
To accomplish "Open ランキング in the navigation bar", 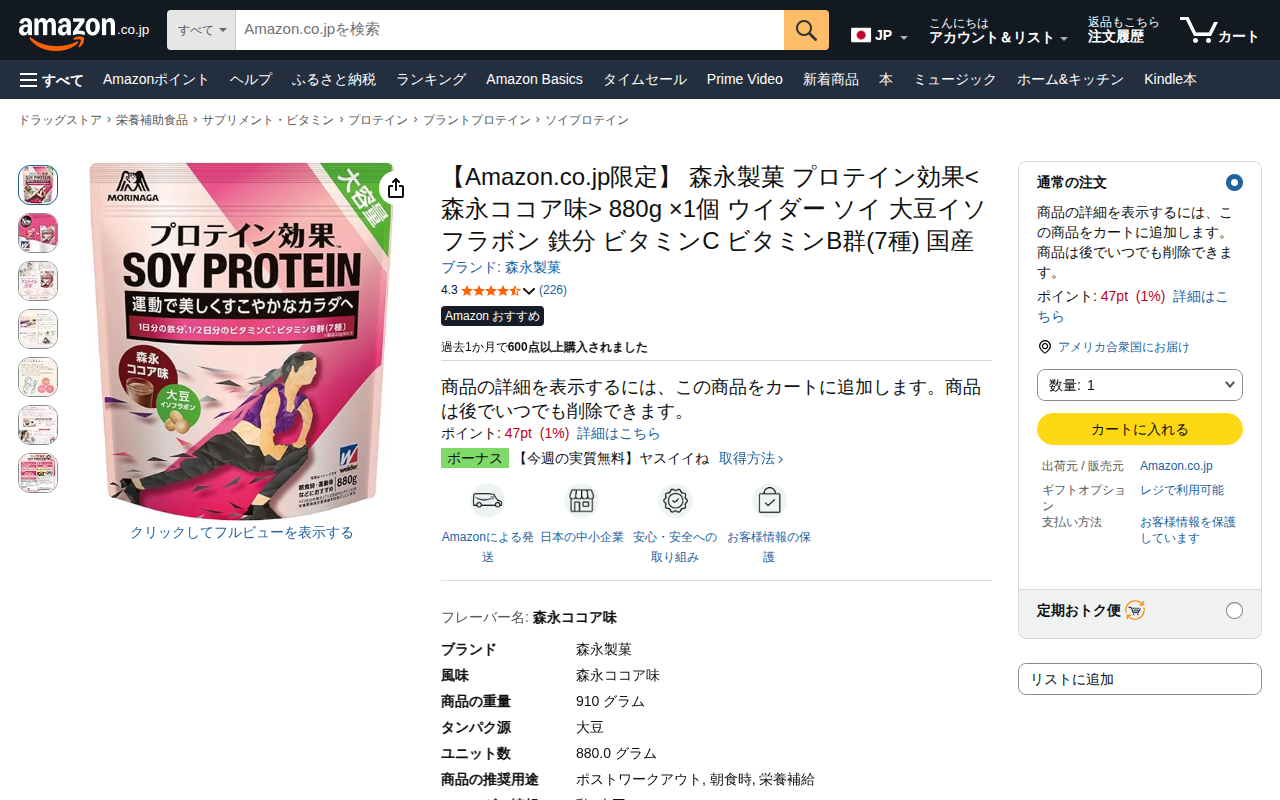I will coord(431,79).
